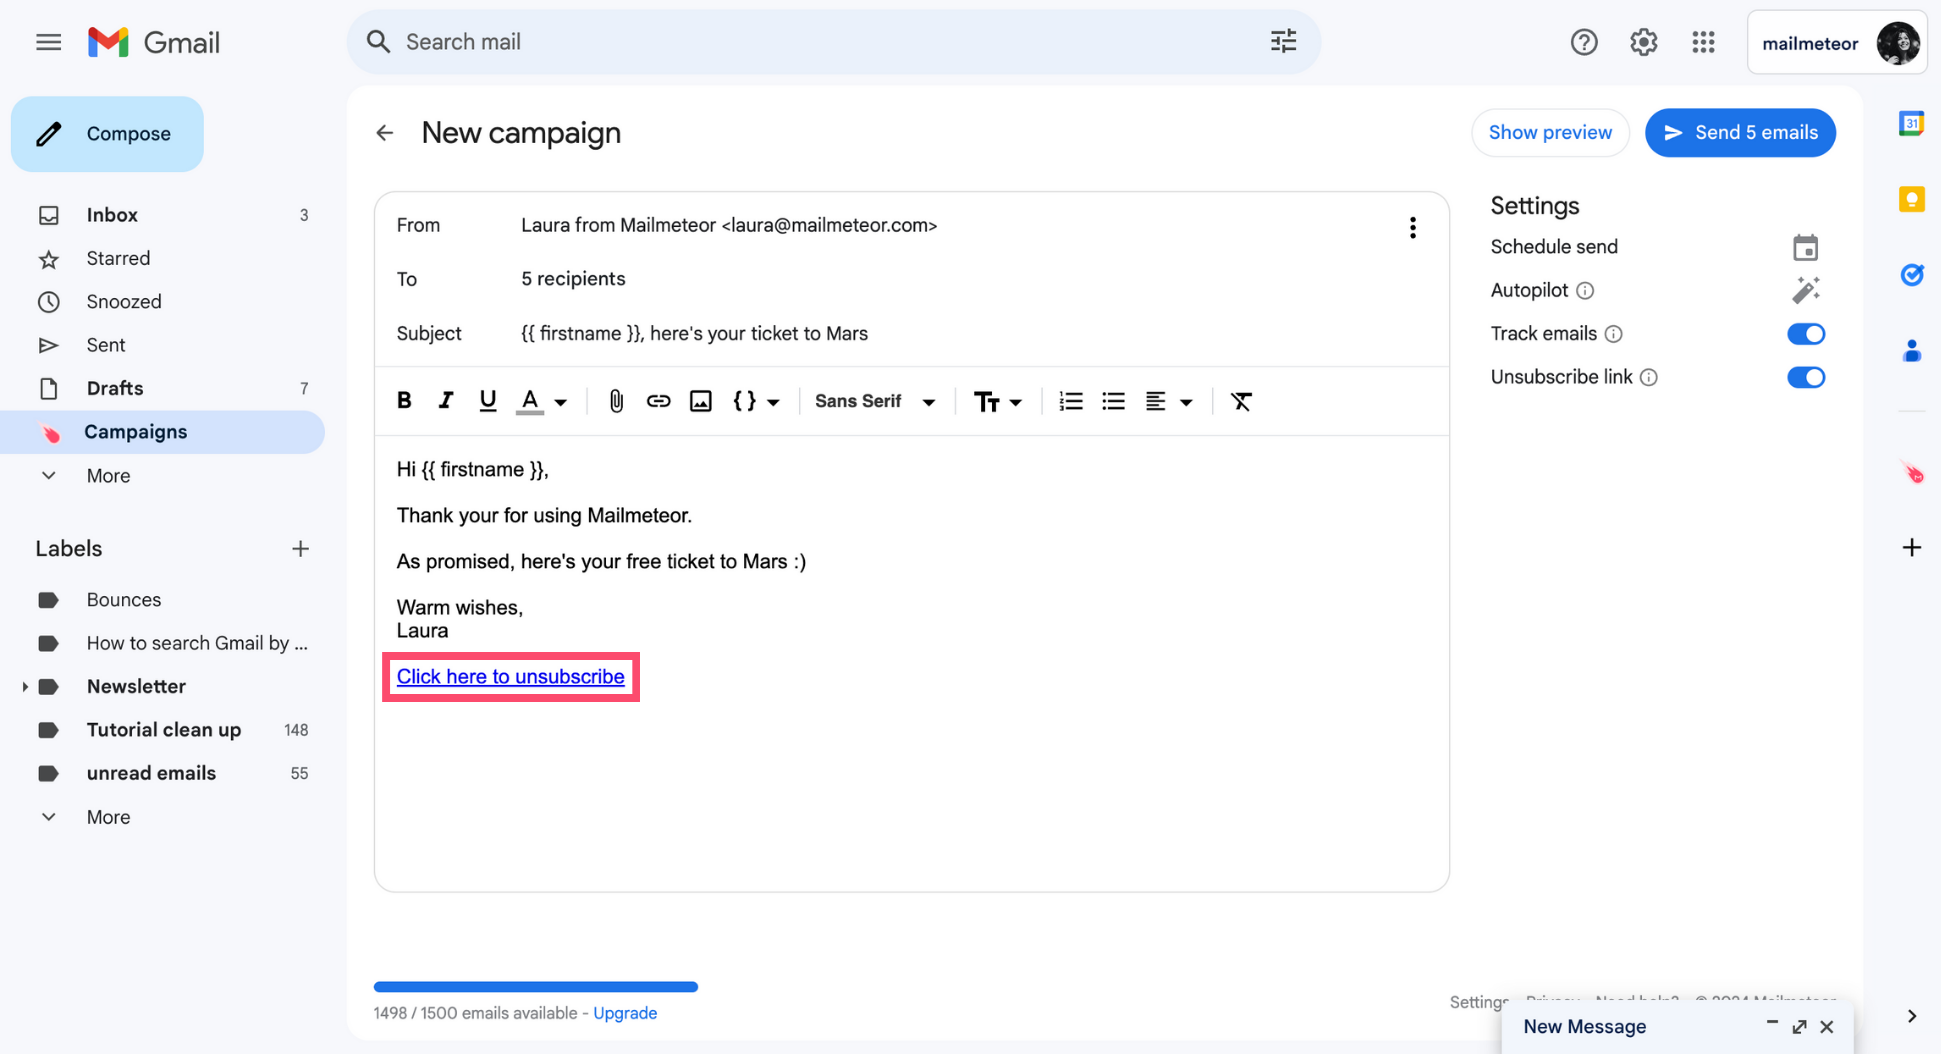Open the Starred folder
The width and height of the screenshot is (1941, 1054).
tap(162, 258)
